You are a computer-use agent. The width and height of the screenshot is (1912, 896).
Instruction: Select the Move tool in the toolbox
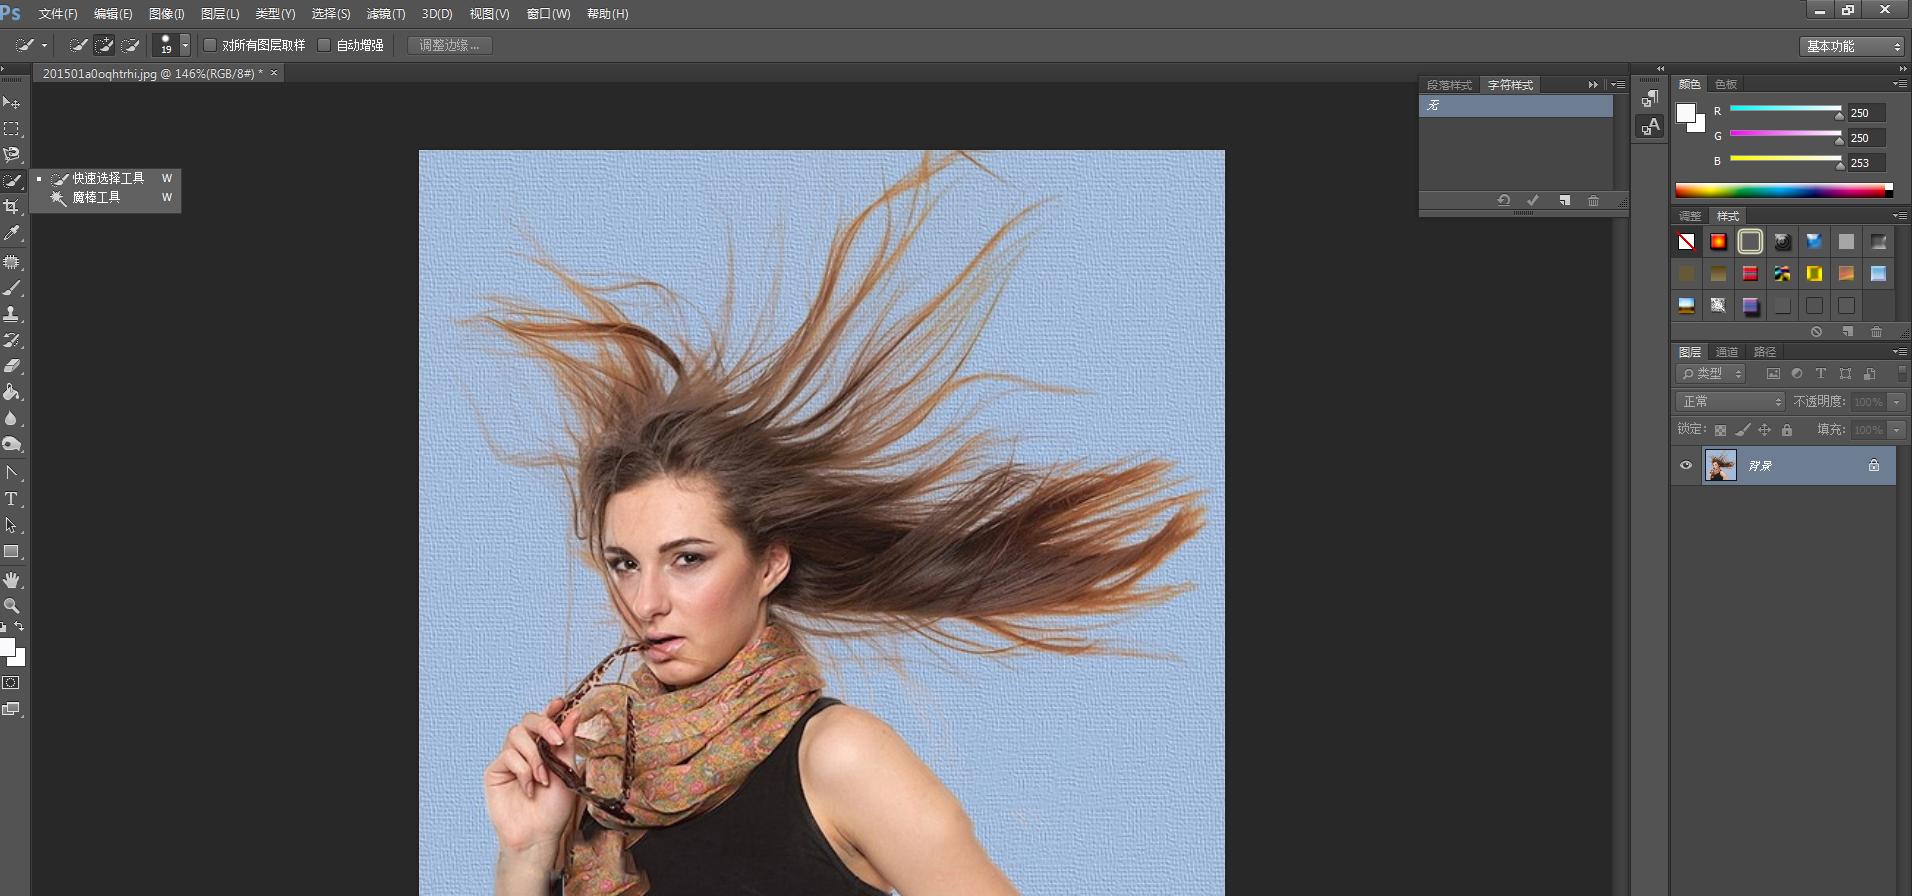[12, 103]
